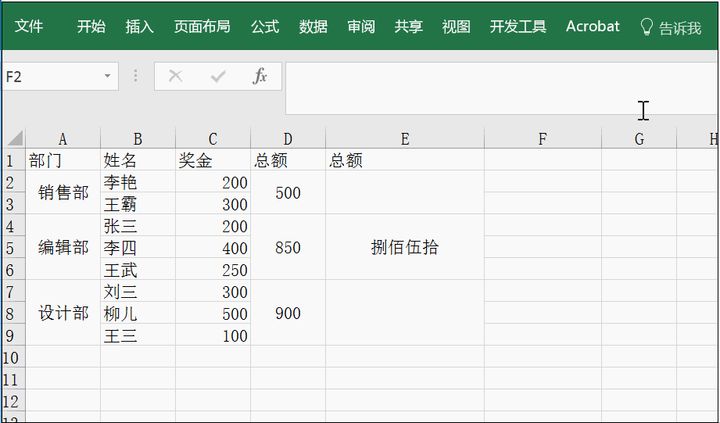720x423 pixels.
Task: Click the enter checkmark icon in formula bar
Action: pos(217,77)
